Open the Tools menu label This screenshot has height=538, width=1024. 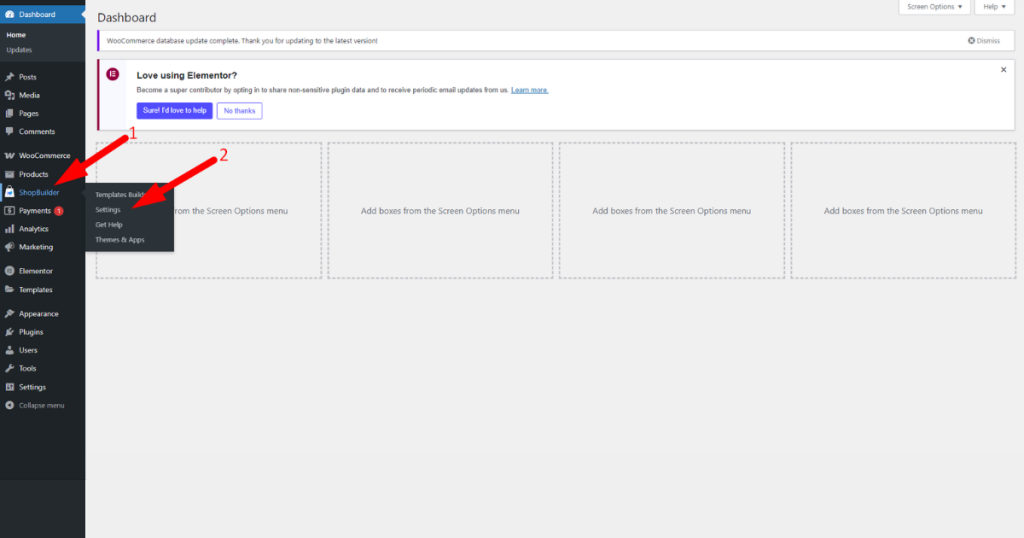point(27,368)
